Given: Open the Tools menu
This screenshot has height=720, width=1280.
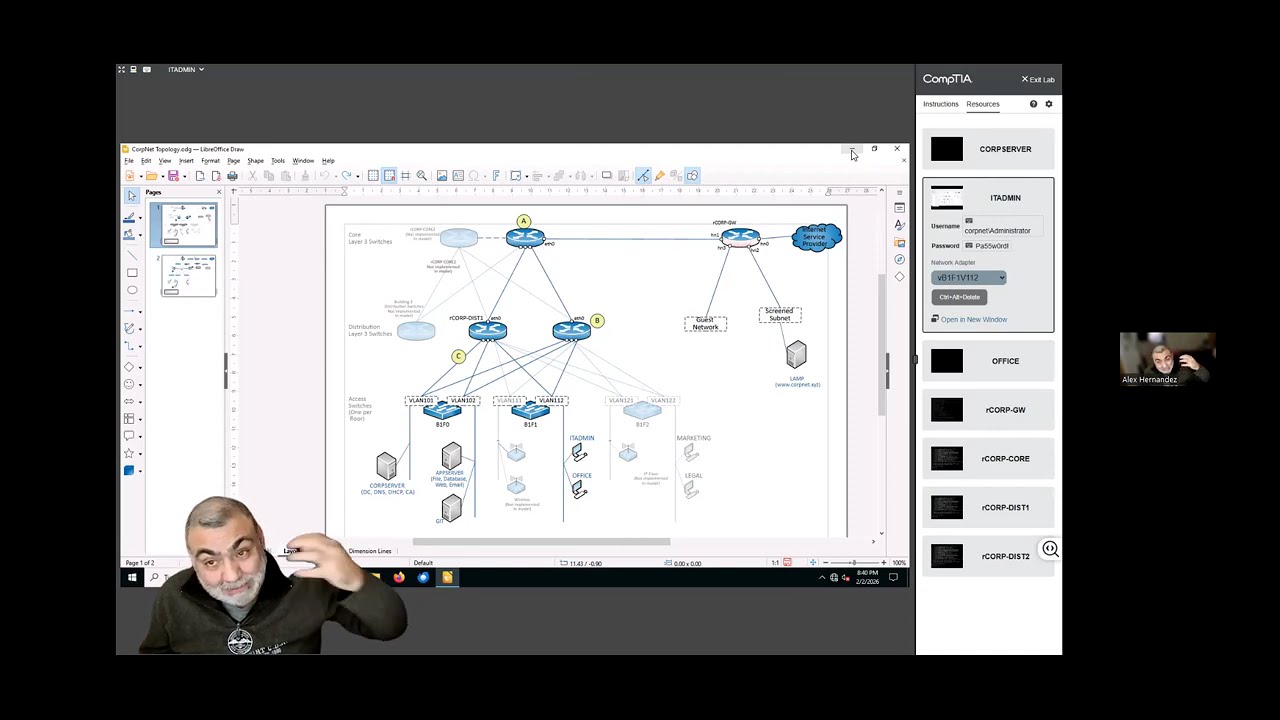Looking at the screenshot, I should click(x=278, y=160).
